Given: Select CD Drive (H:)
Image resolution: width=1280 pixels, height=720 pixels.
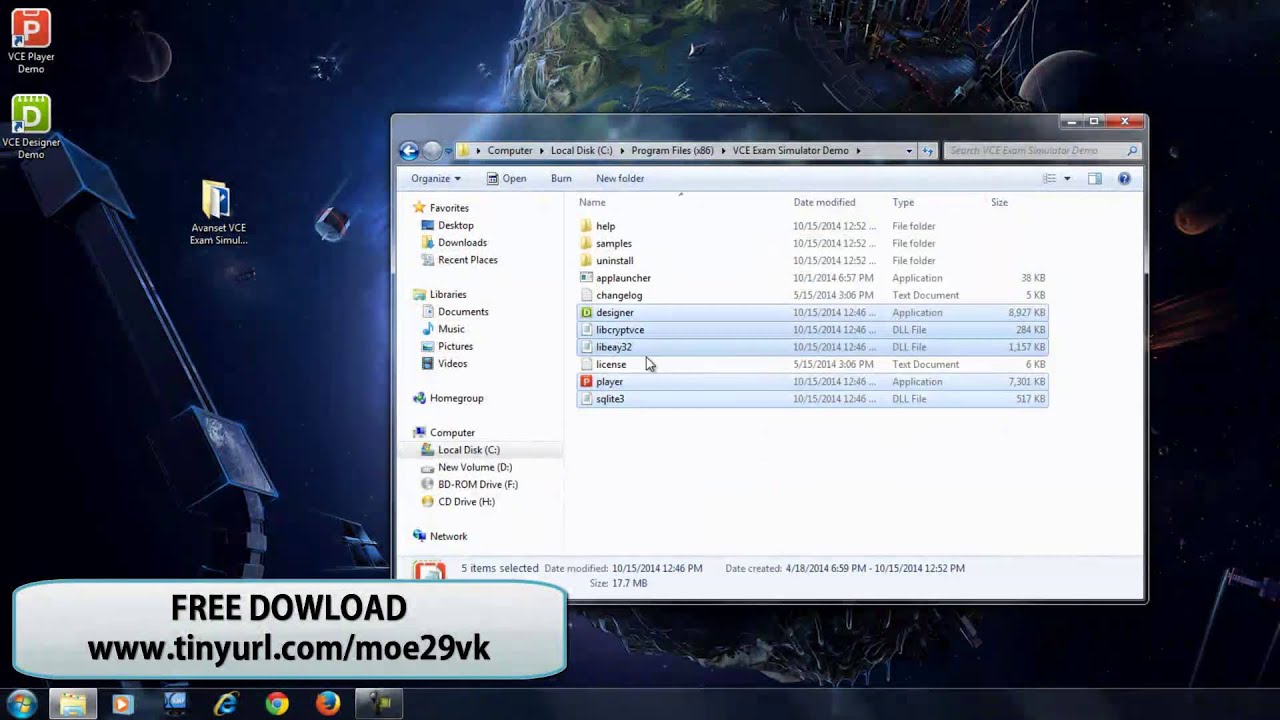Looking at the screenshot, I should [x=466, y=502].
